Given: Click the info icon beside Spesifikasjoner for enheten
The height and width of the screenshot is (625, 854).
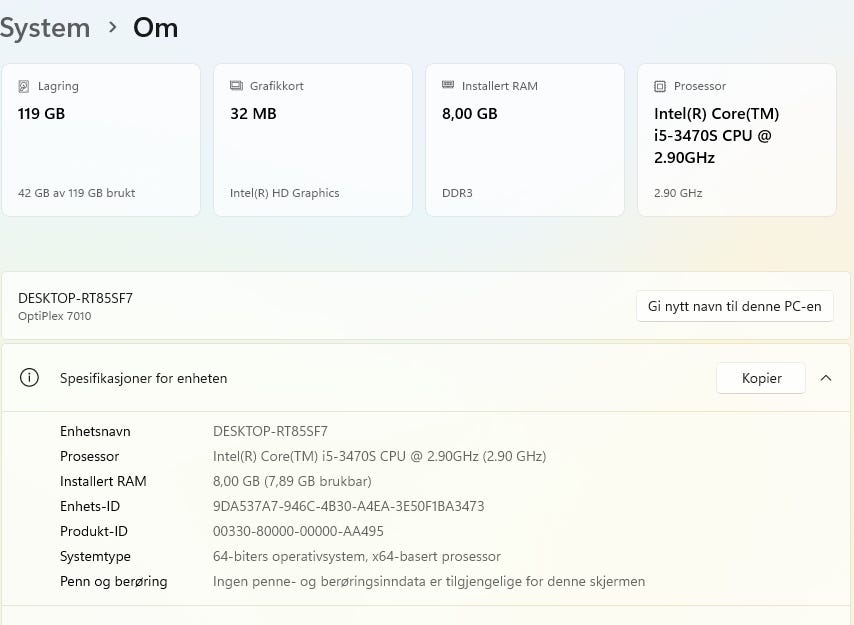Looking at the screenshot, I should 30,378.
